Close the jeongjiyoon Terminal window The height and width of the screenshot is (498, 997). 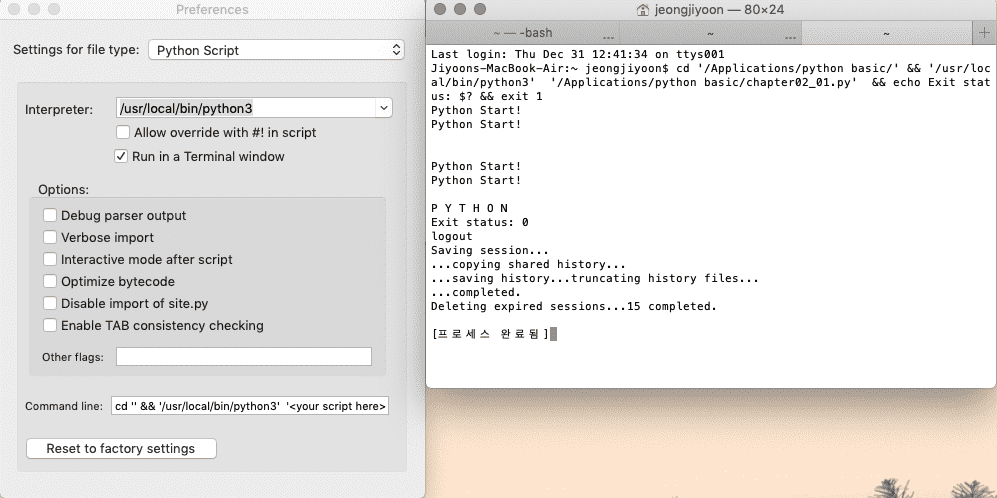[x=441, y=9]
